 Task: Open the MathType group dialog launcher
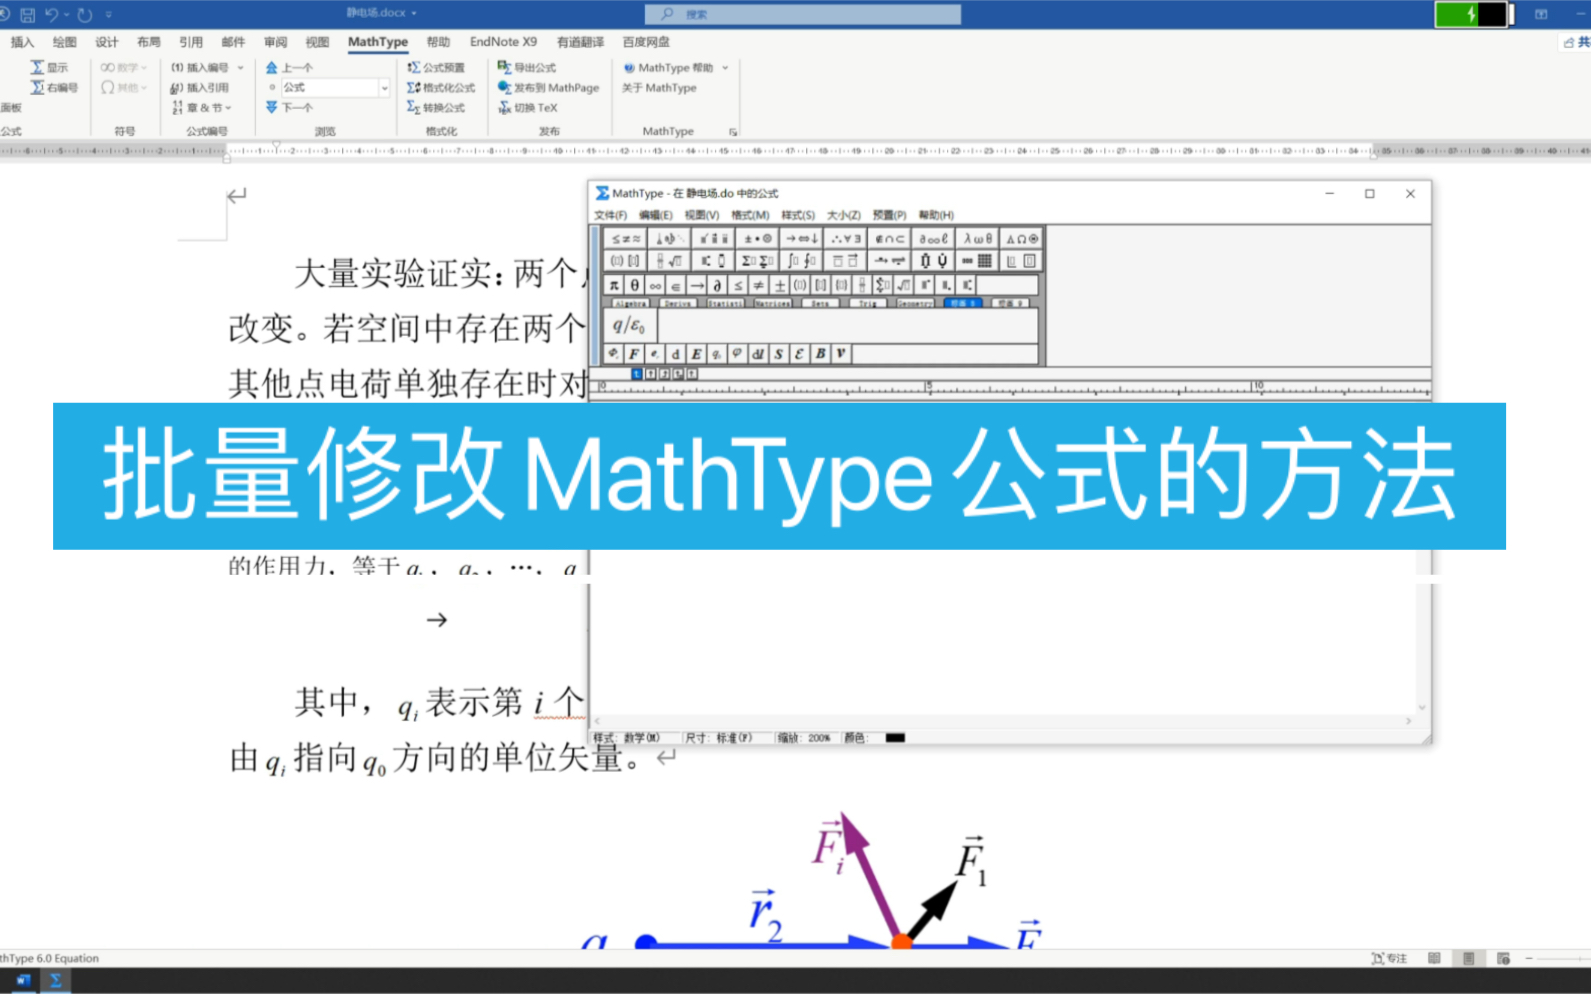click(x=733, y=131)
